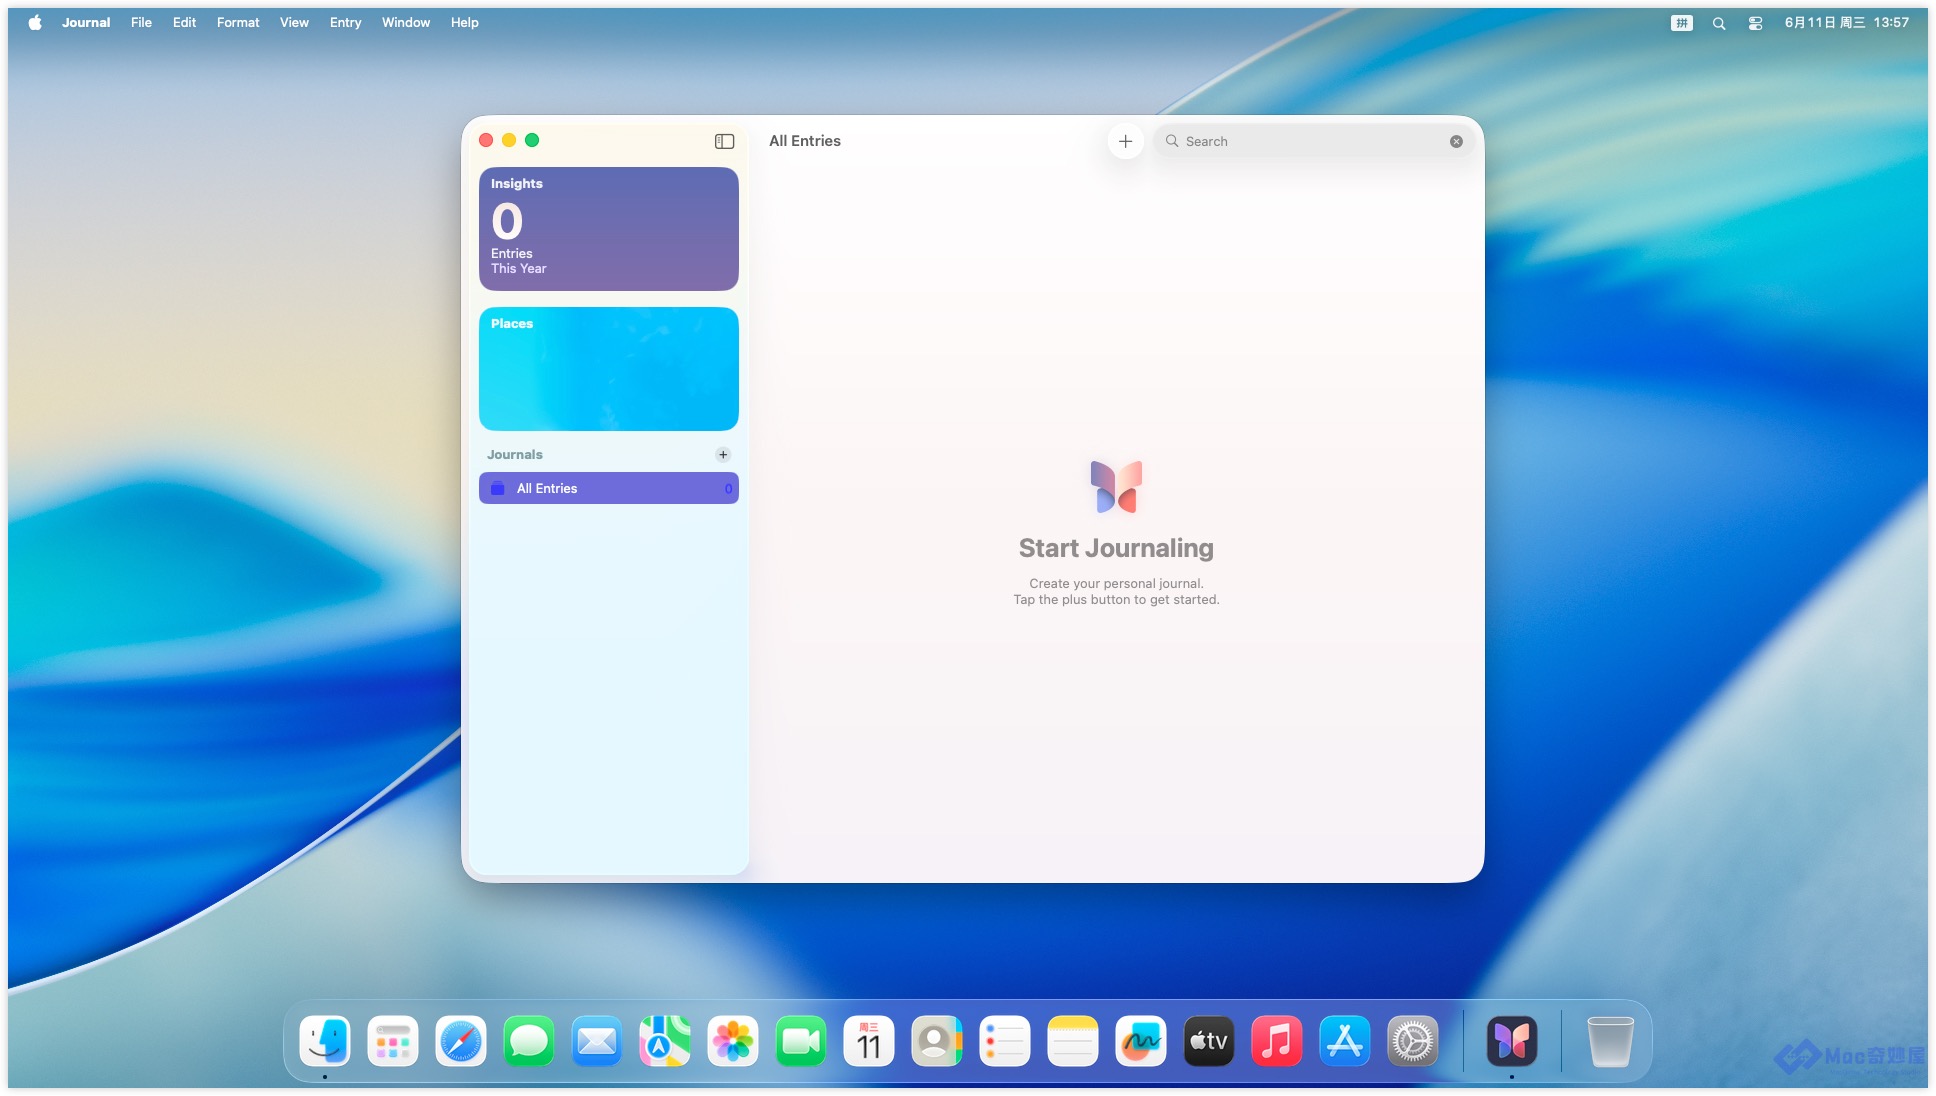
Task: Click the All Entries title in toolbar
Action: click(805, 141)
